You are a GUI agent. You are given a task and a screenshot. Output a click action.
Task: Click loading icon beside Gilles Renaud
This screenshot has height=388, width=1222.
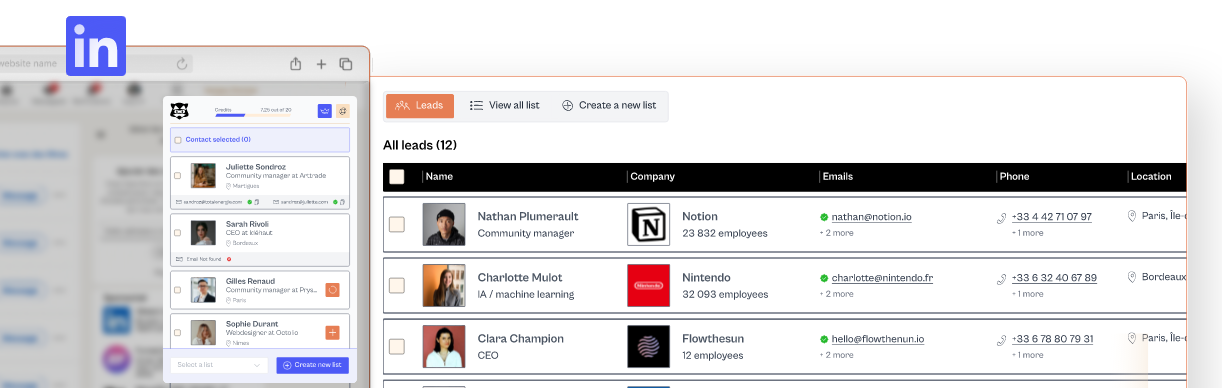[332, 290]
